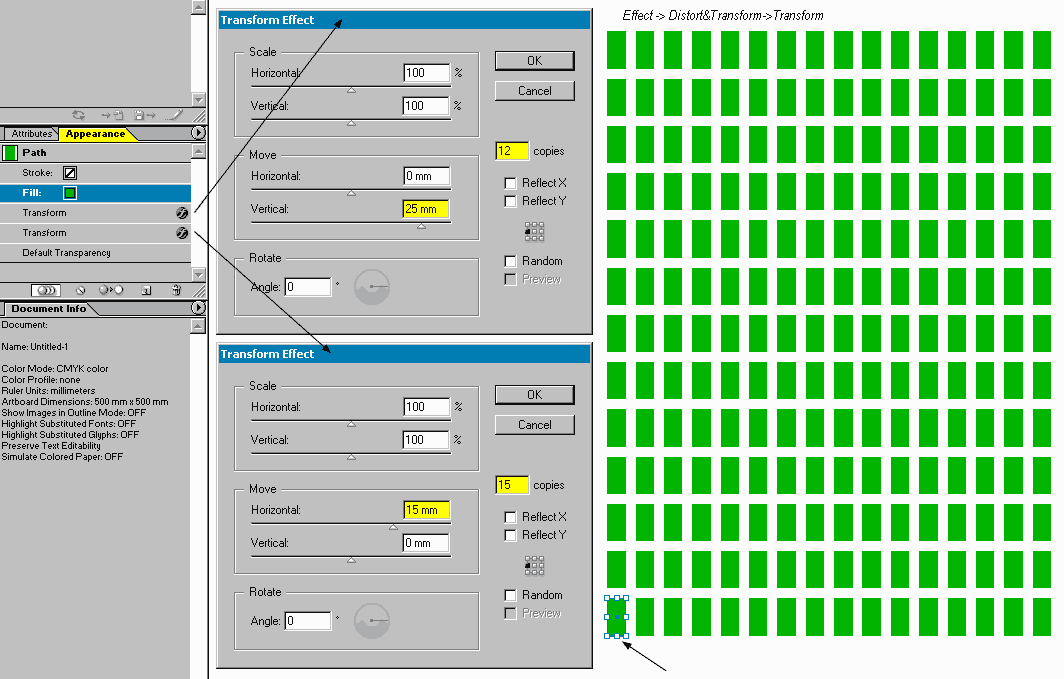Toggle Preview in 12-copies dialog

(x=510, y=279)
